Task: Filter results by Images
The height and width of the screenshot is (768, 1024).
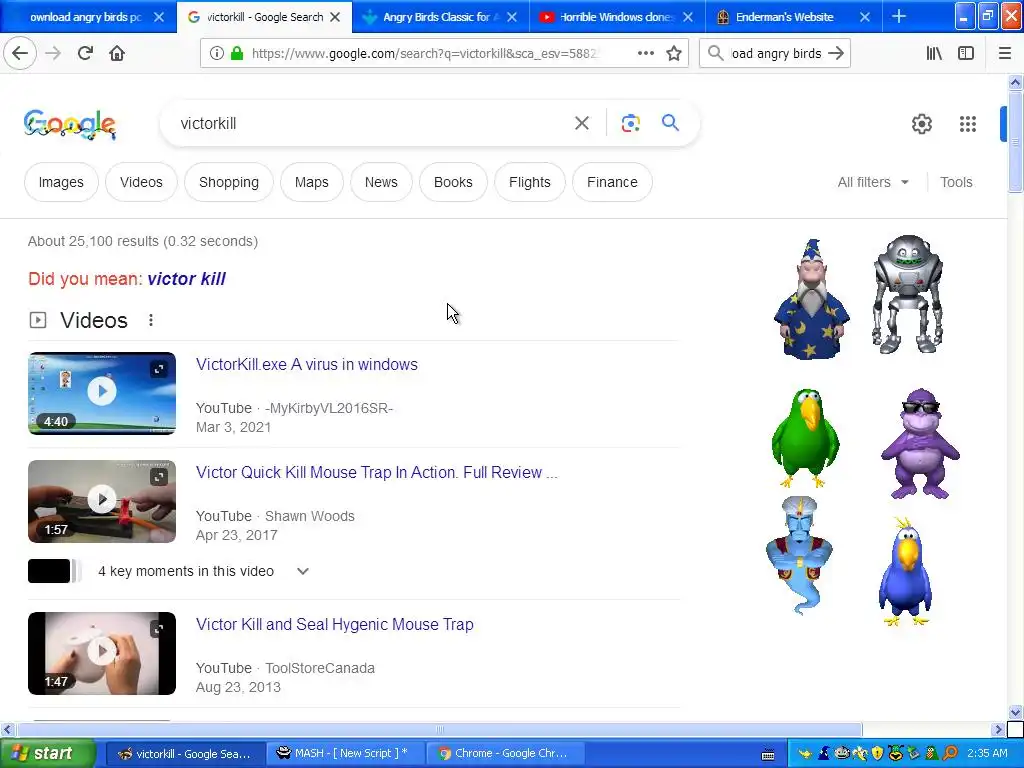Action: (61, 182)
